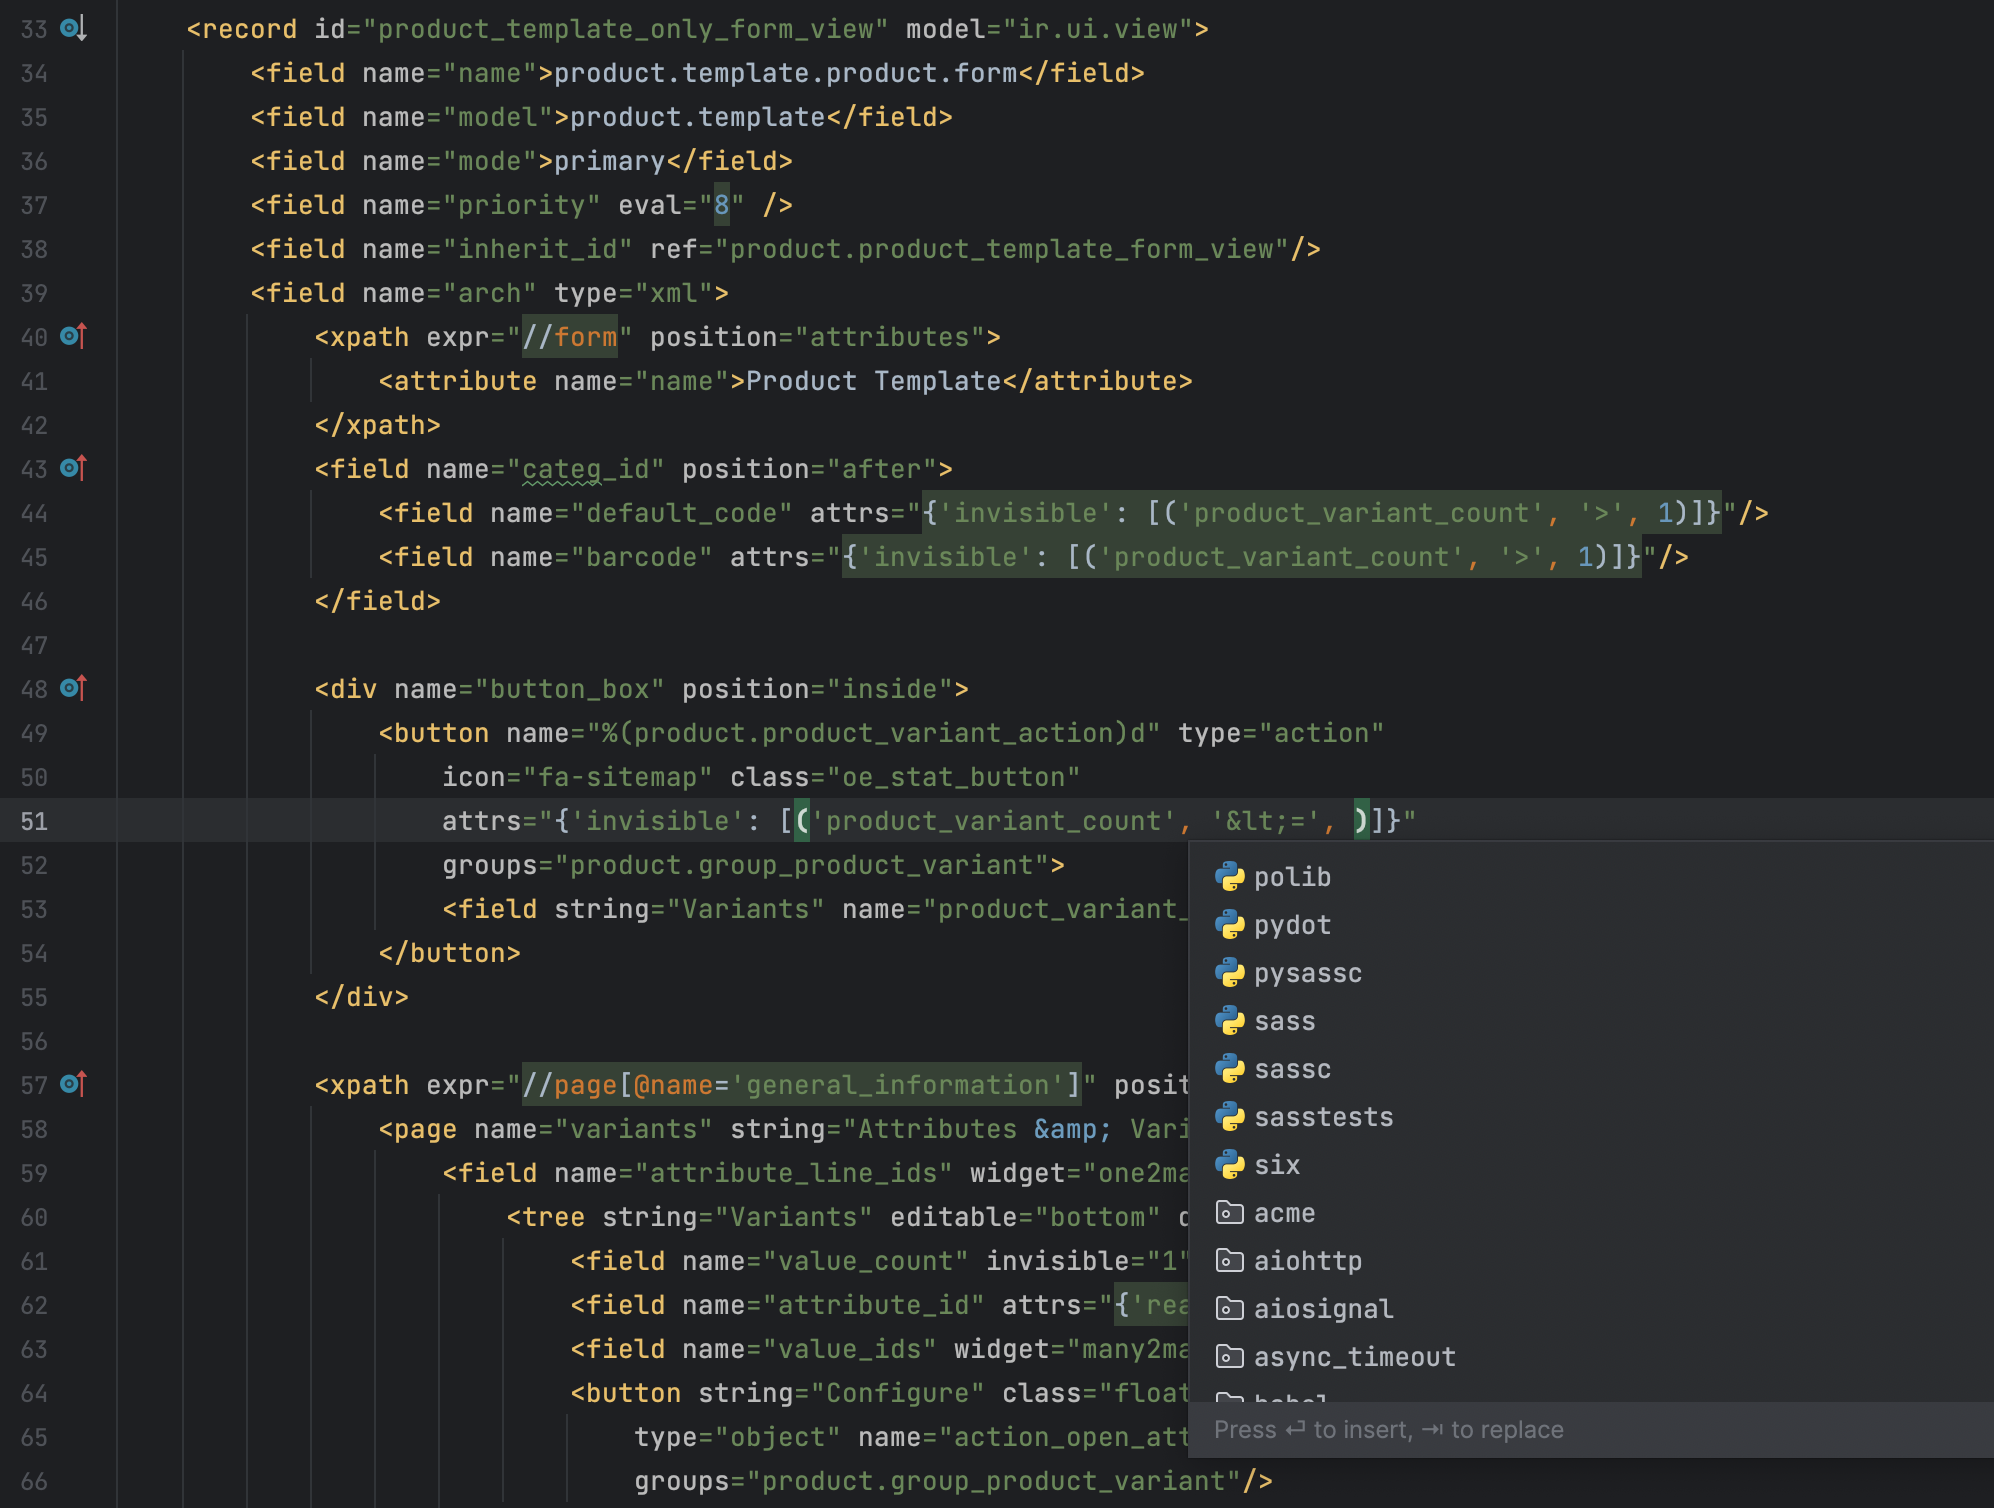Select pydot from the completion popup
The width and height of the screenshot is (1994, 1508).
click(x=1292, y=925)
